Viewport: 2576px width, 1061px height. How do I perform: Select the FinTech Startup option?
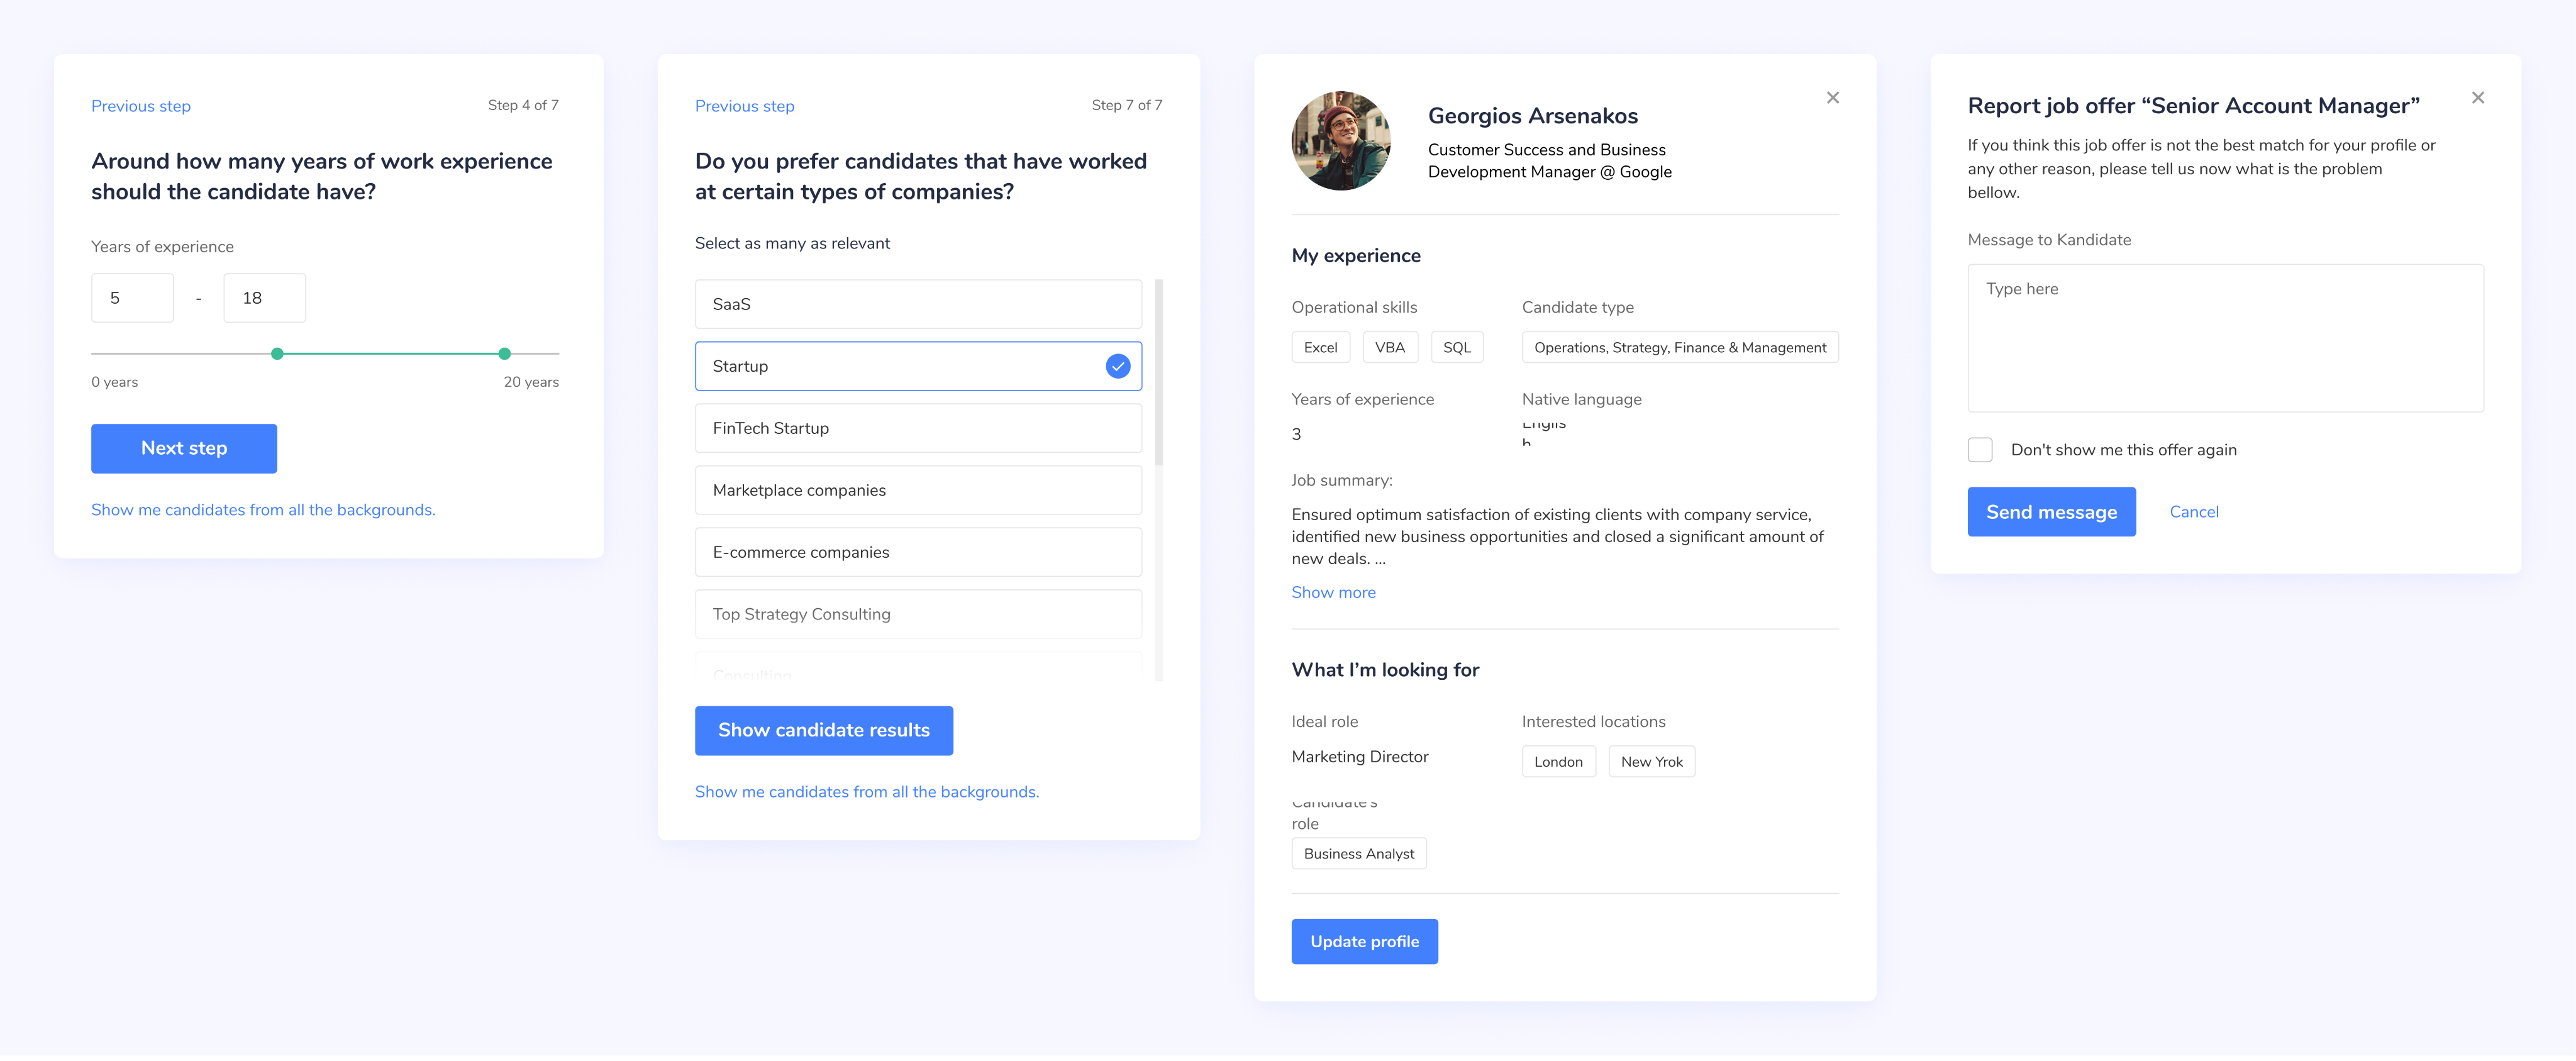pyautogui.click(x=917, y=428)
